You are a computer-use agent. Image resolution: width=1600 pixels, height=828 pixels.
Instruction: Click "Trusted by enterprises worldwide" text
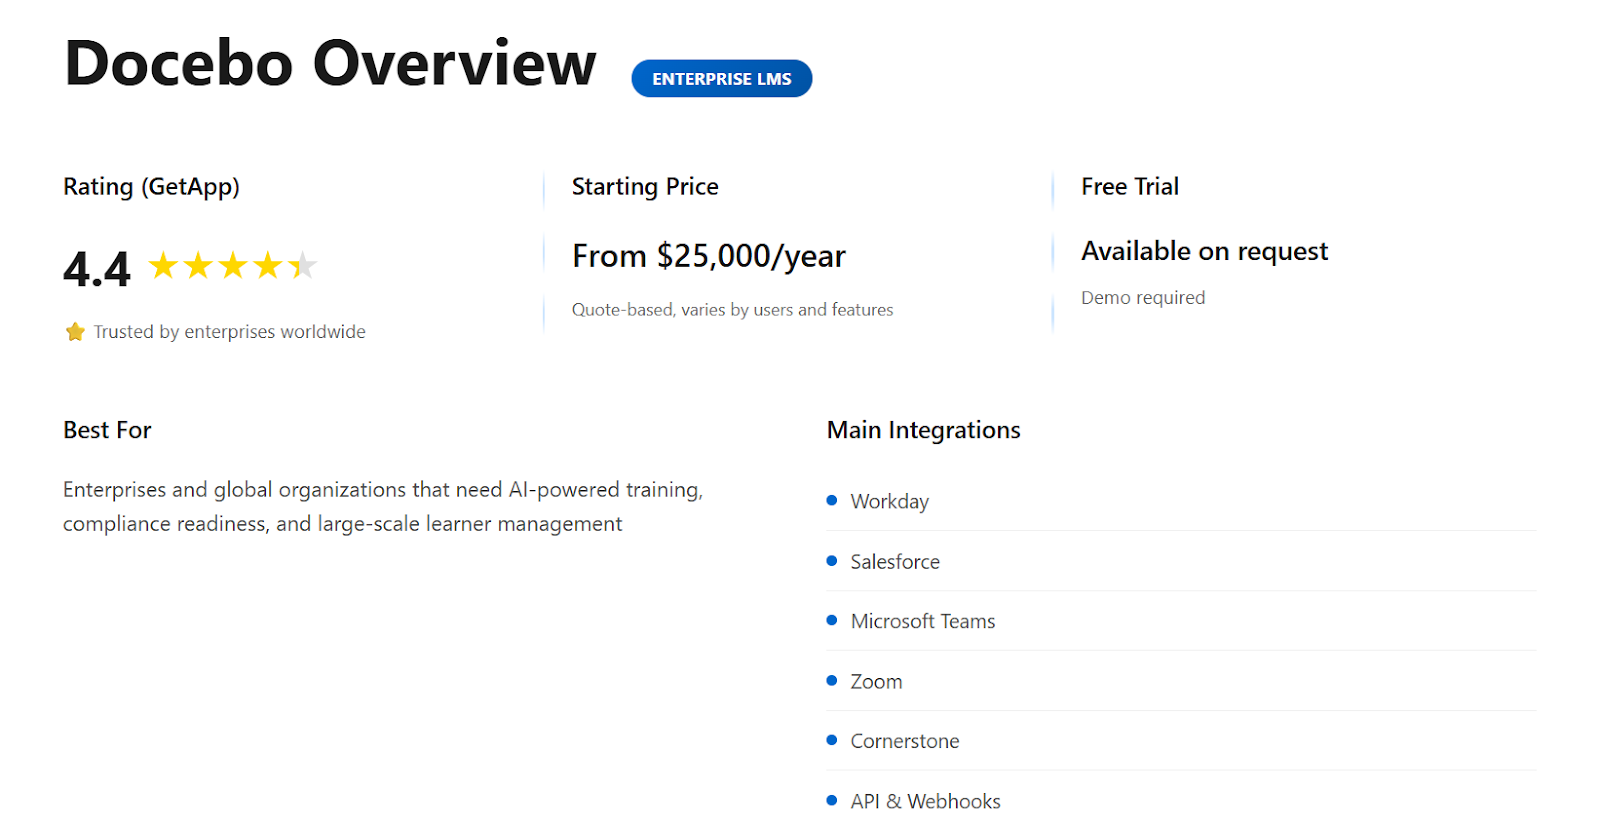click(x=230, y=332)
